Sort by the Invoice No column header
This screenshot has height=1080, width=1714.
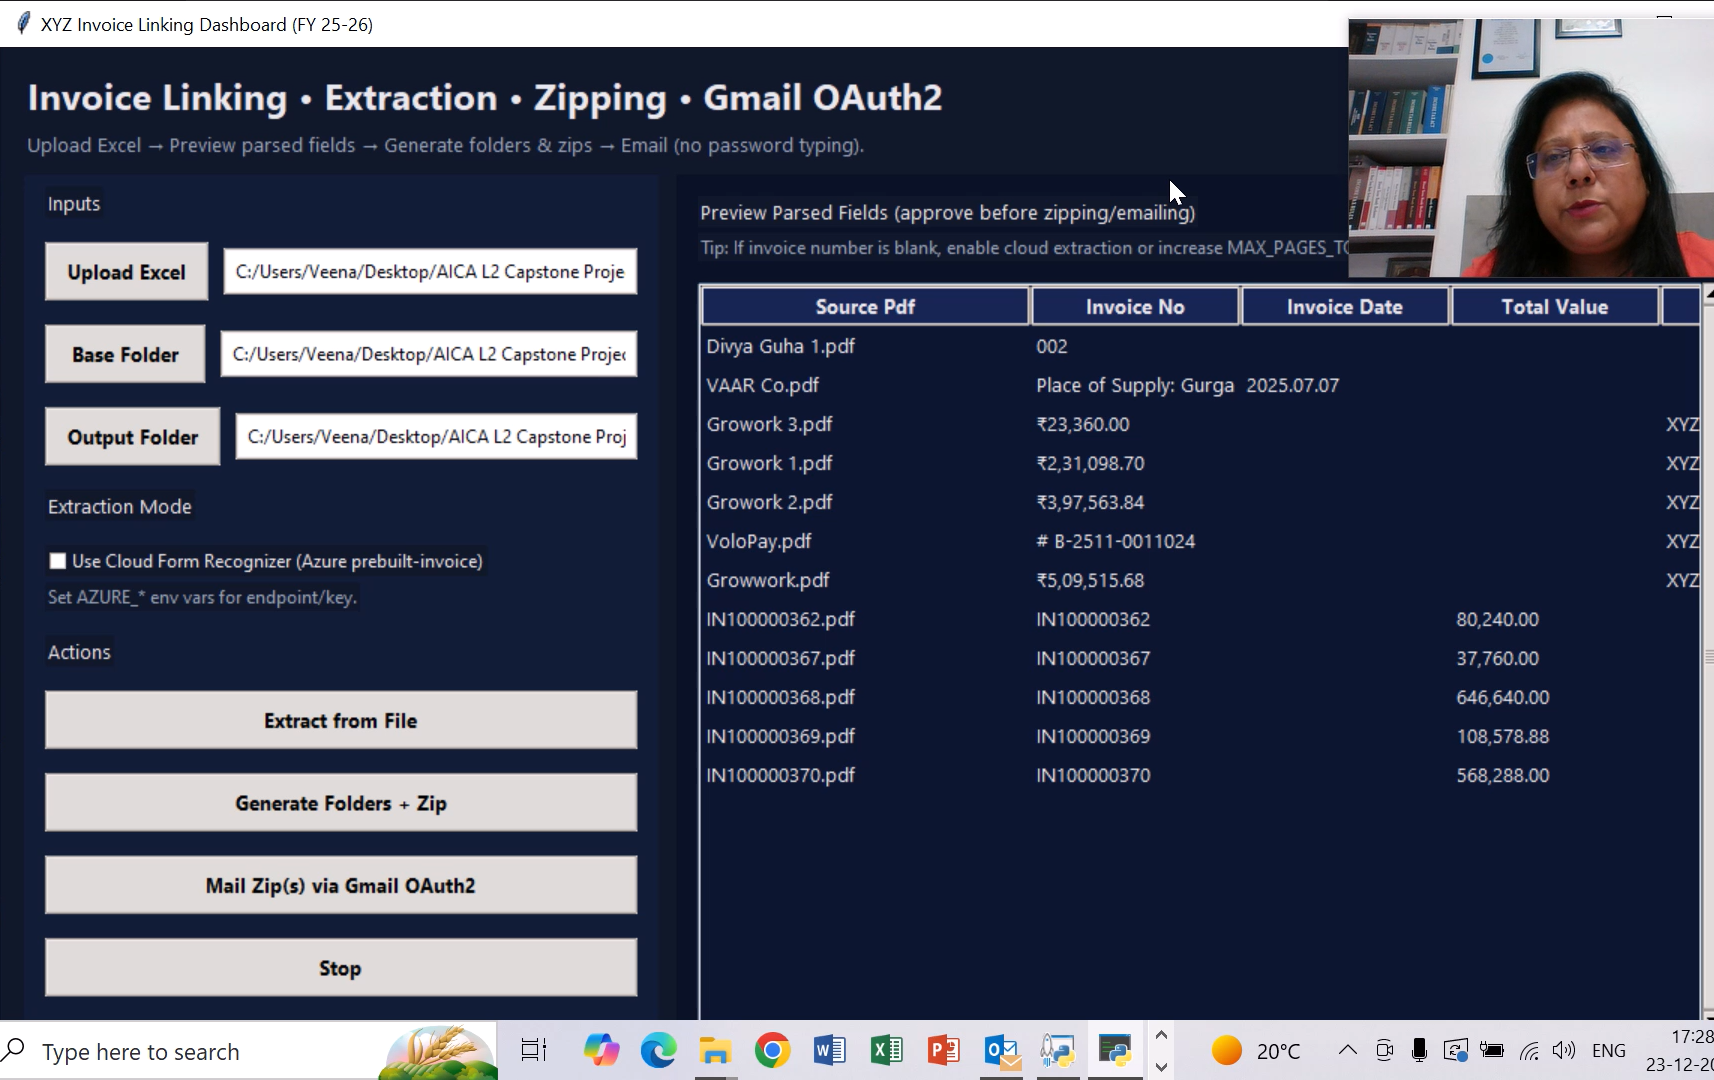click(1135, 307)
